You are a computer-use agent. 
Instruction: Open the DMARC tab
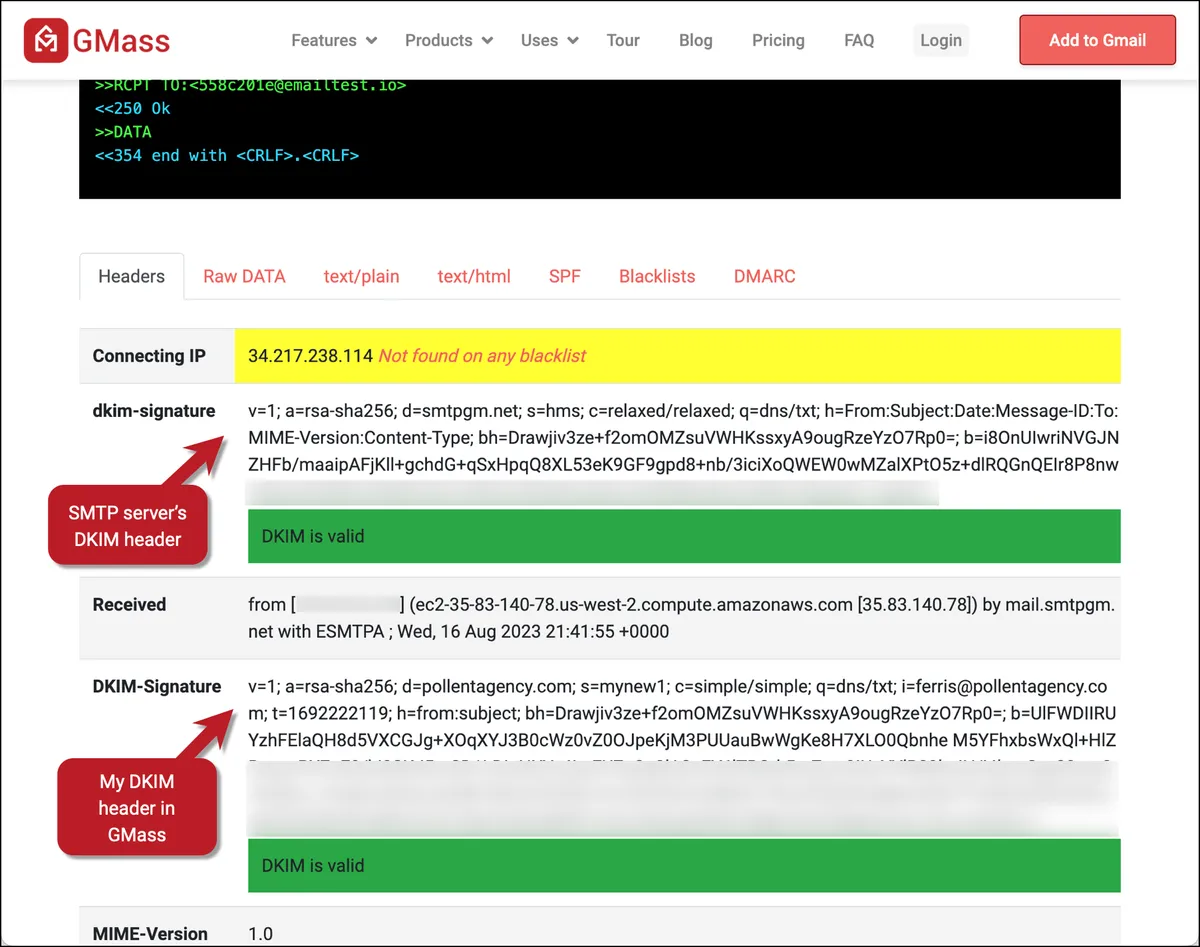tap(765, 276)
